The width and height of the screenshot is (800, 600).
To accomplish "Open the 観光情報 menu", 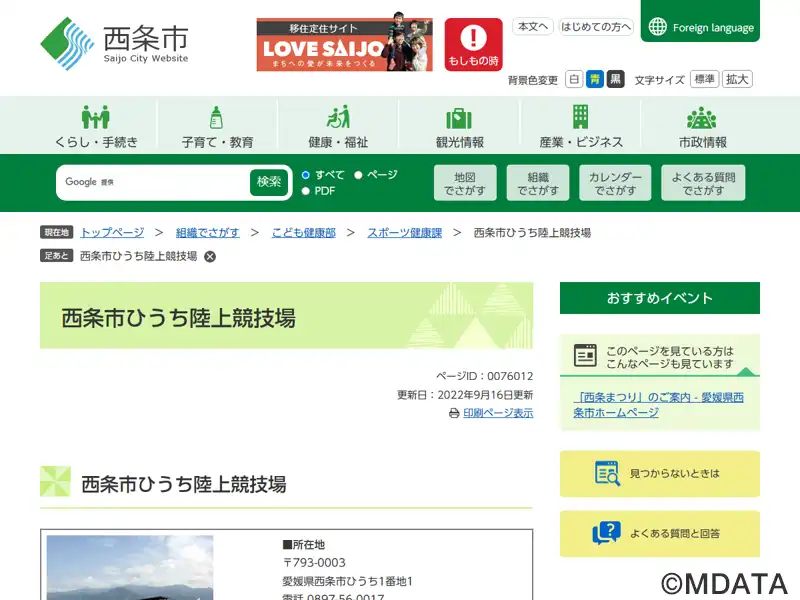I will [x=459, y=126].
